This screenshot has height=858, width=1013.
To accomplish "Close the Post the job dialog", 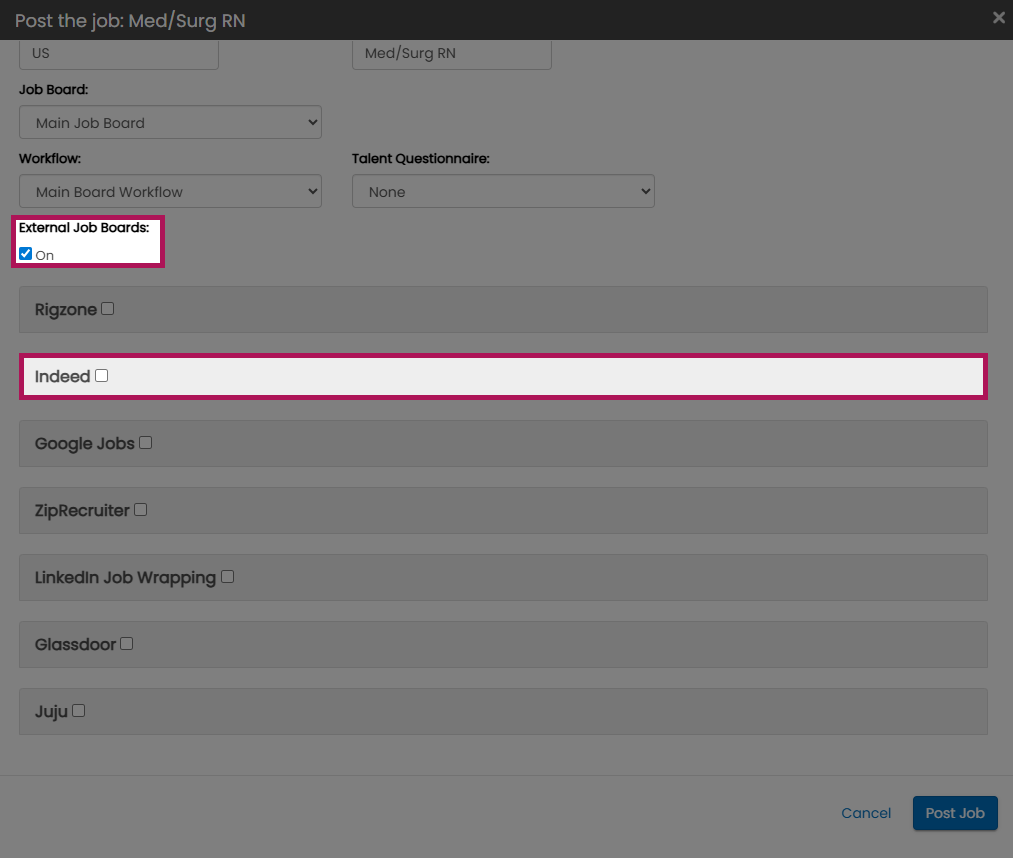I will pyautogui.click(x=999, y=18).
